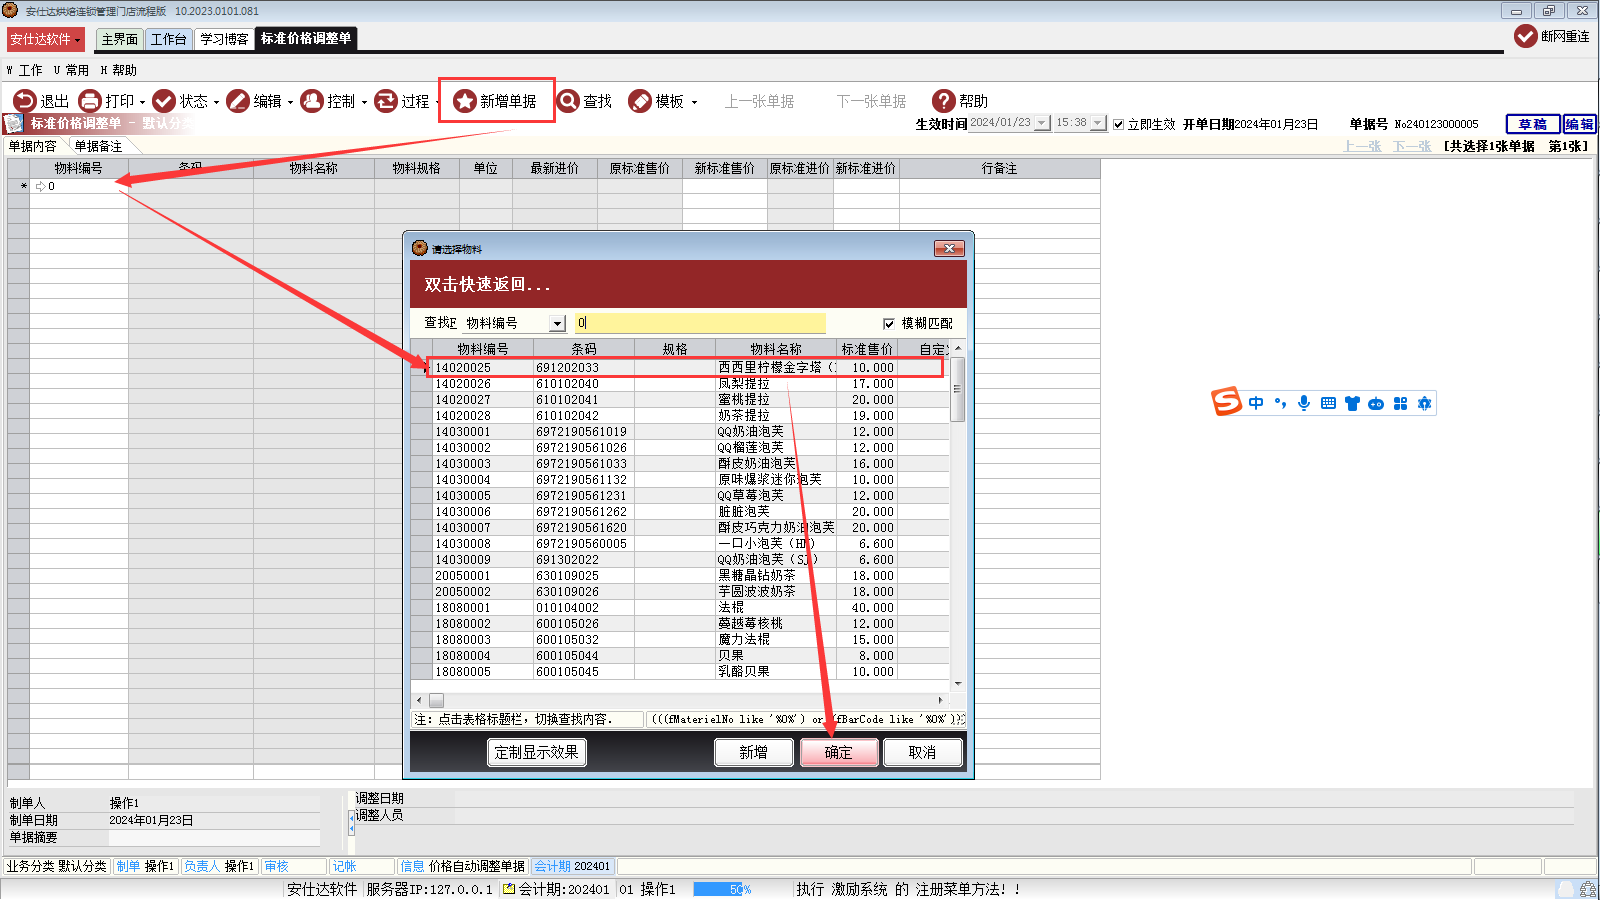This screenshot has height=900, width=1600.
Task: Select the 黑糖晶钻奶茶 row
Action: (680, 576)
